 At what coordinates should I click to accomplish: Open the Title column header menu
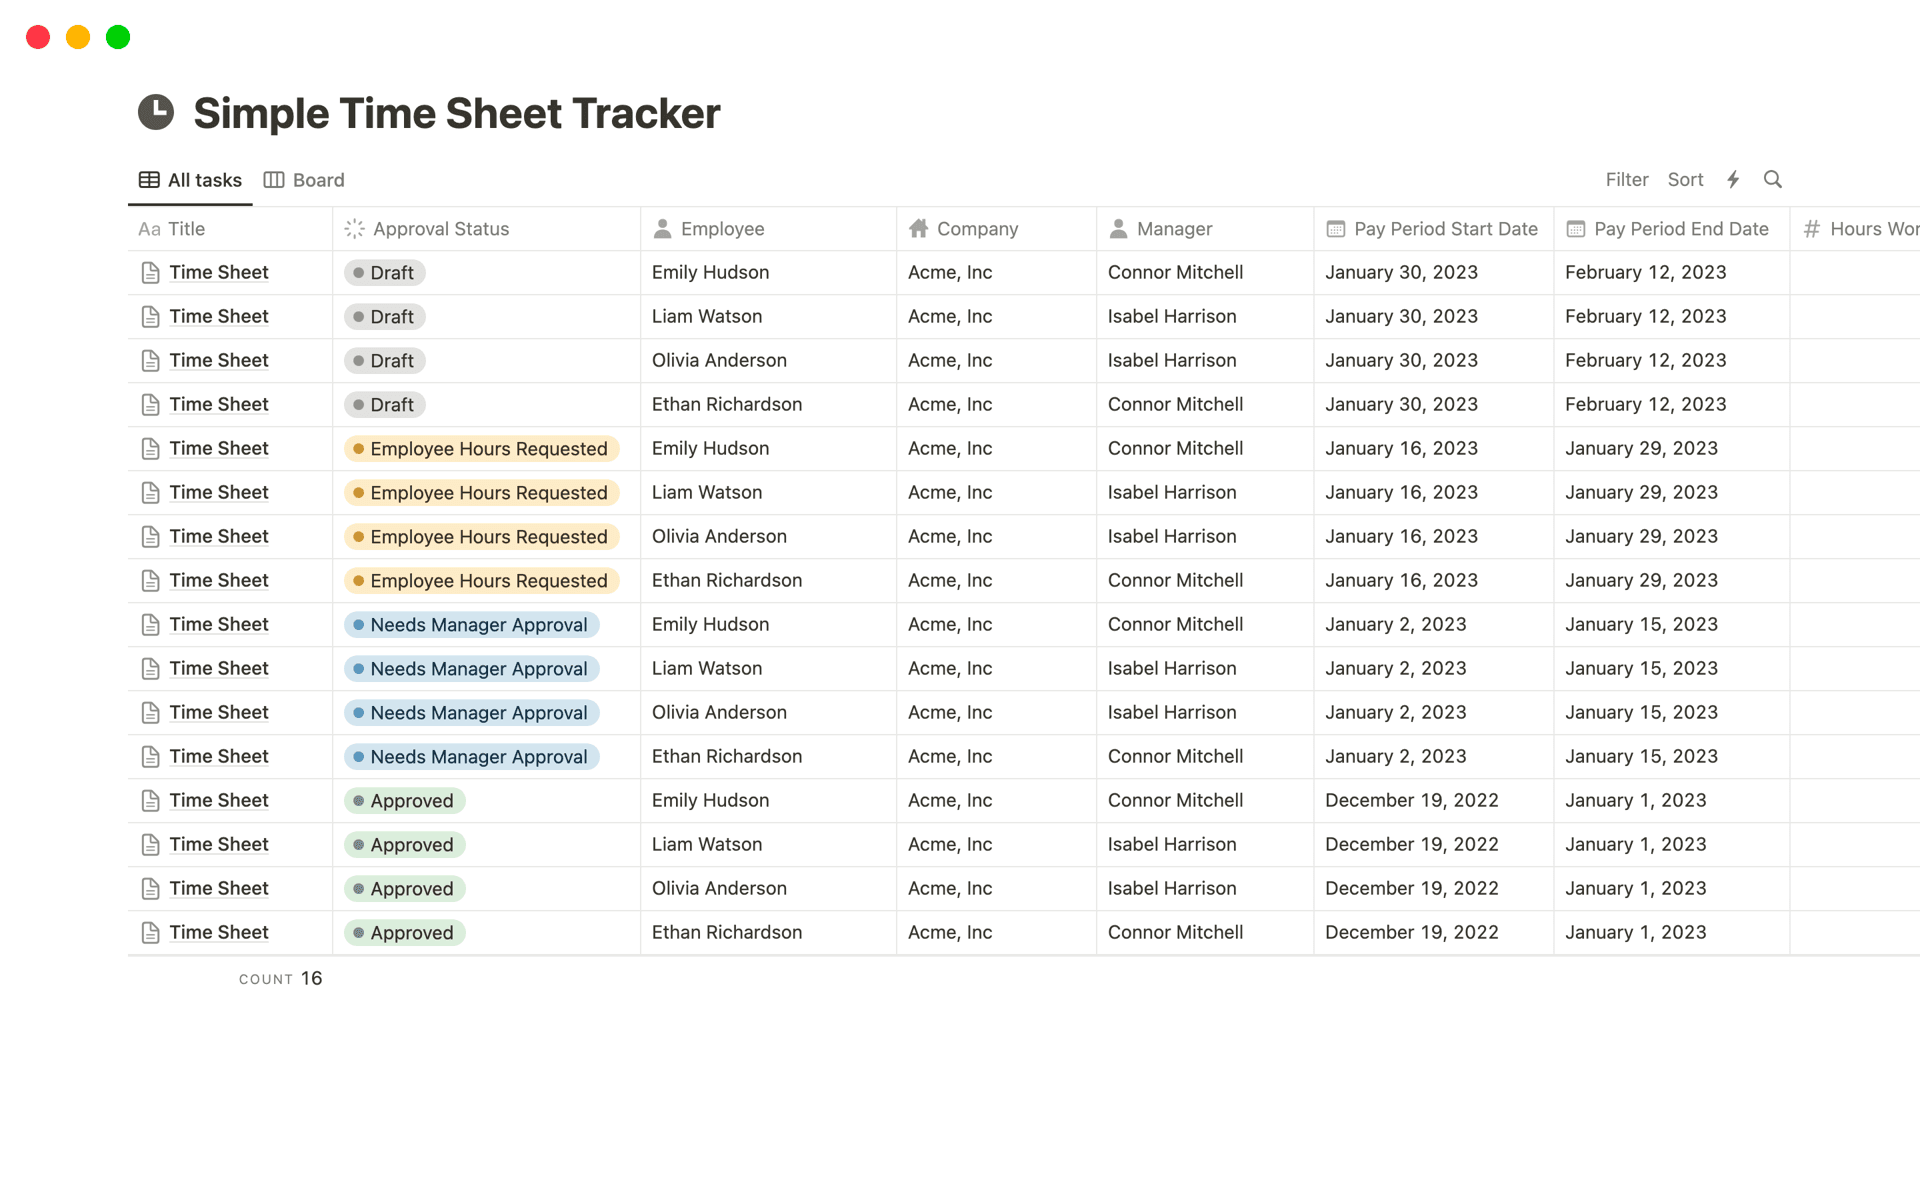(x=186, y=228)
